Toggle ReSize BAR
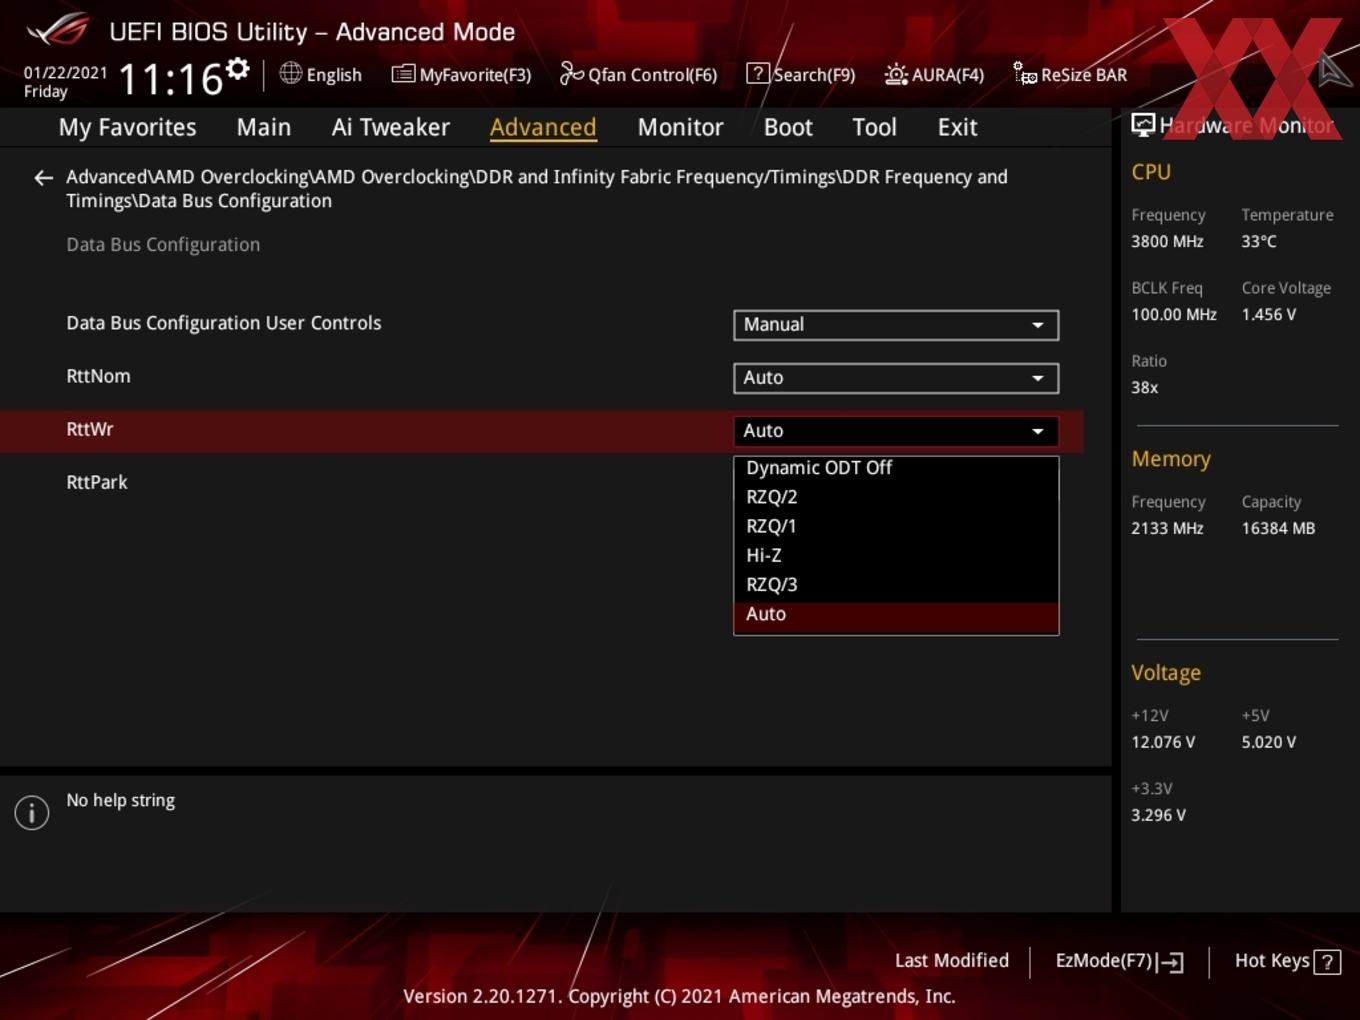 pyautogui.click(x=1070, y=74)
